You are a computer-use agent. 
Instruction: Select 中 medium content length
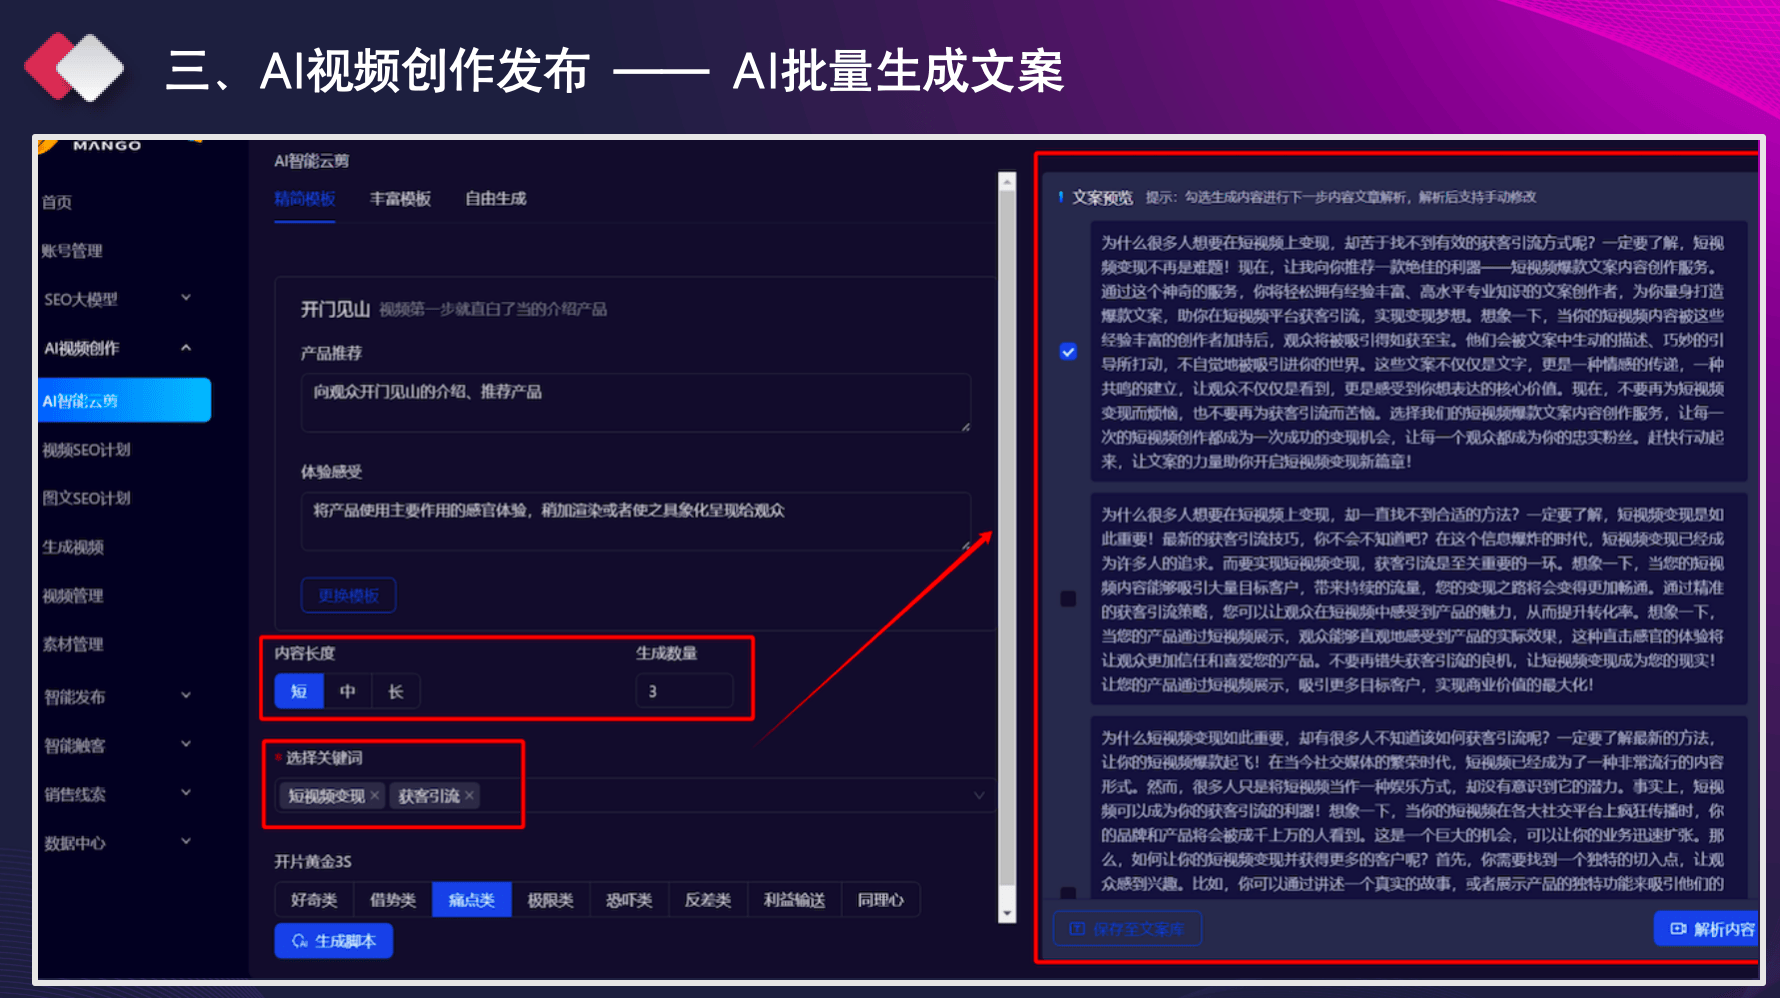pos(347,691)
